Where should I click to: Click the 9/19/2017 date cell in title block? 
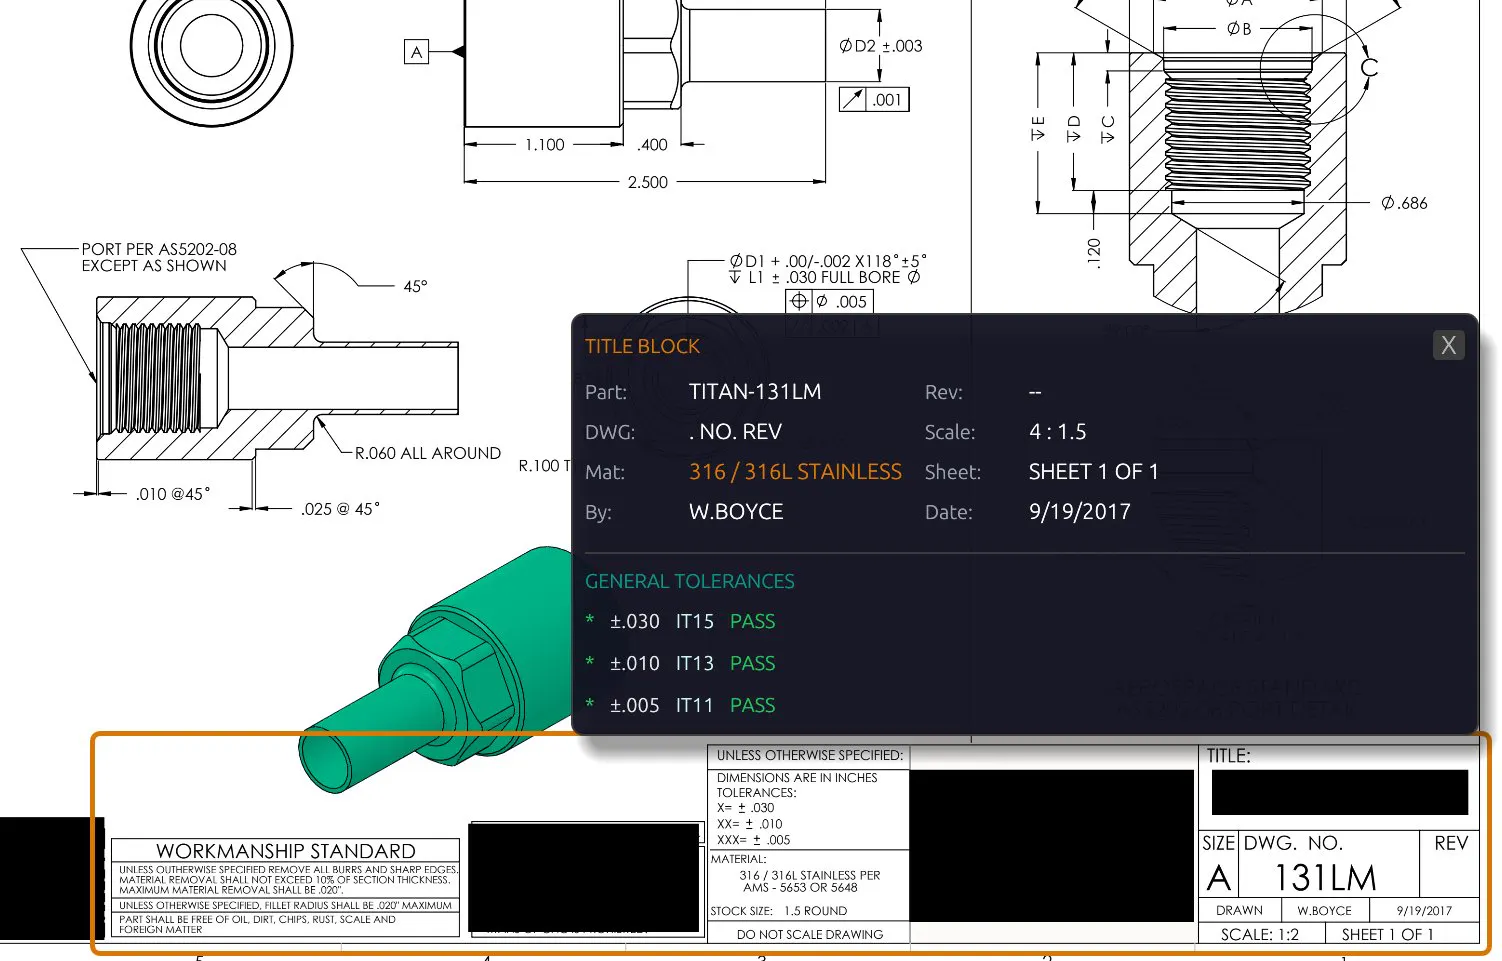1424,911
